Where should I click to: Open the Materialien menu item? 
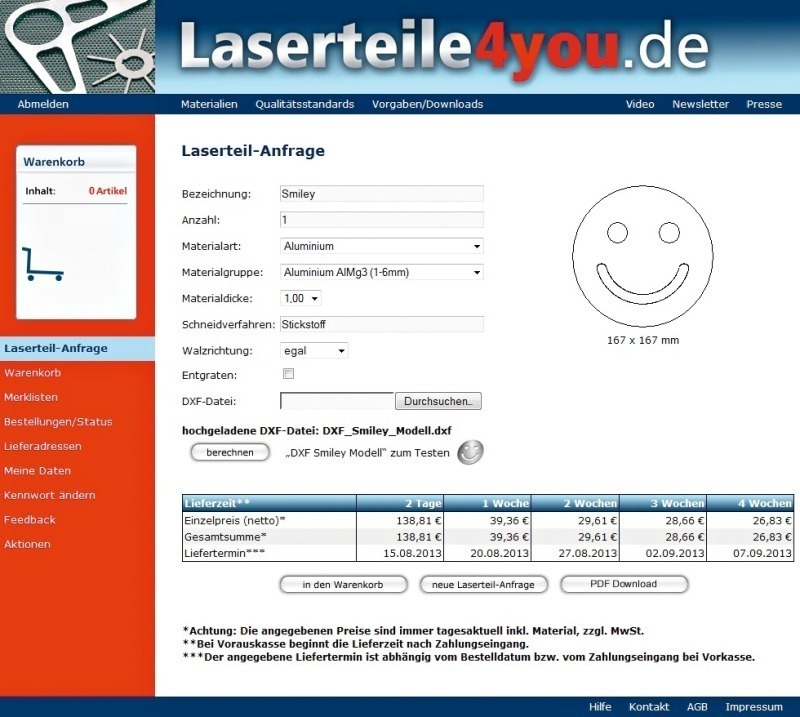point(209,104)
